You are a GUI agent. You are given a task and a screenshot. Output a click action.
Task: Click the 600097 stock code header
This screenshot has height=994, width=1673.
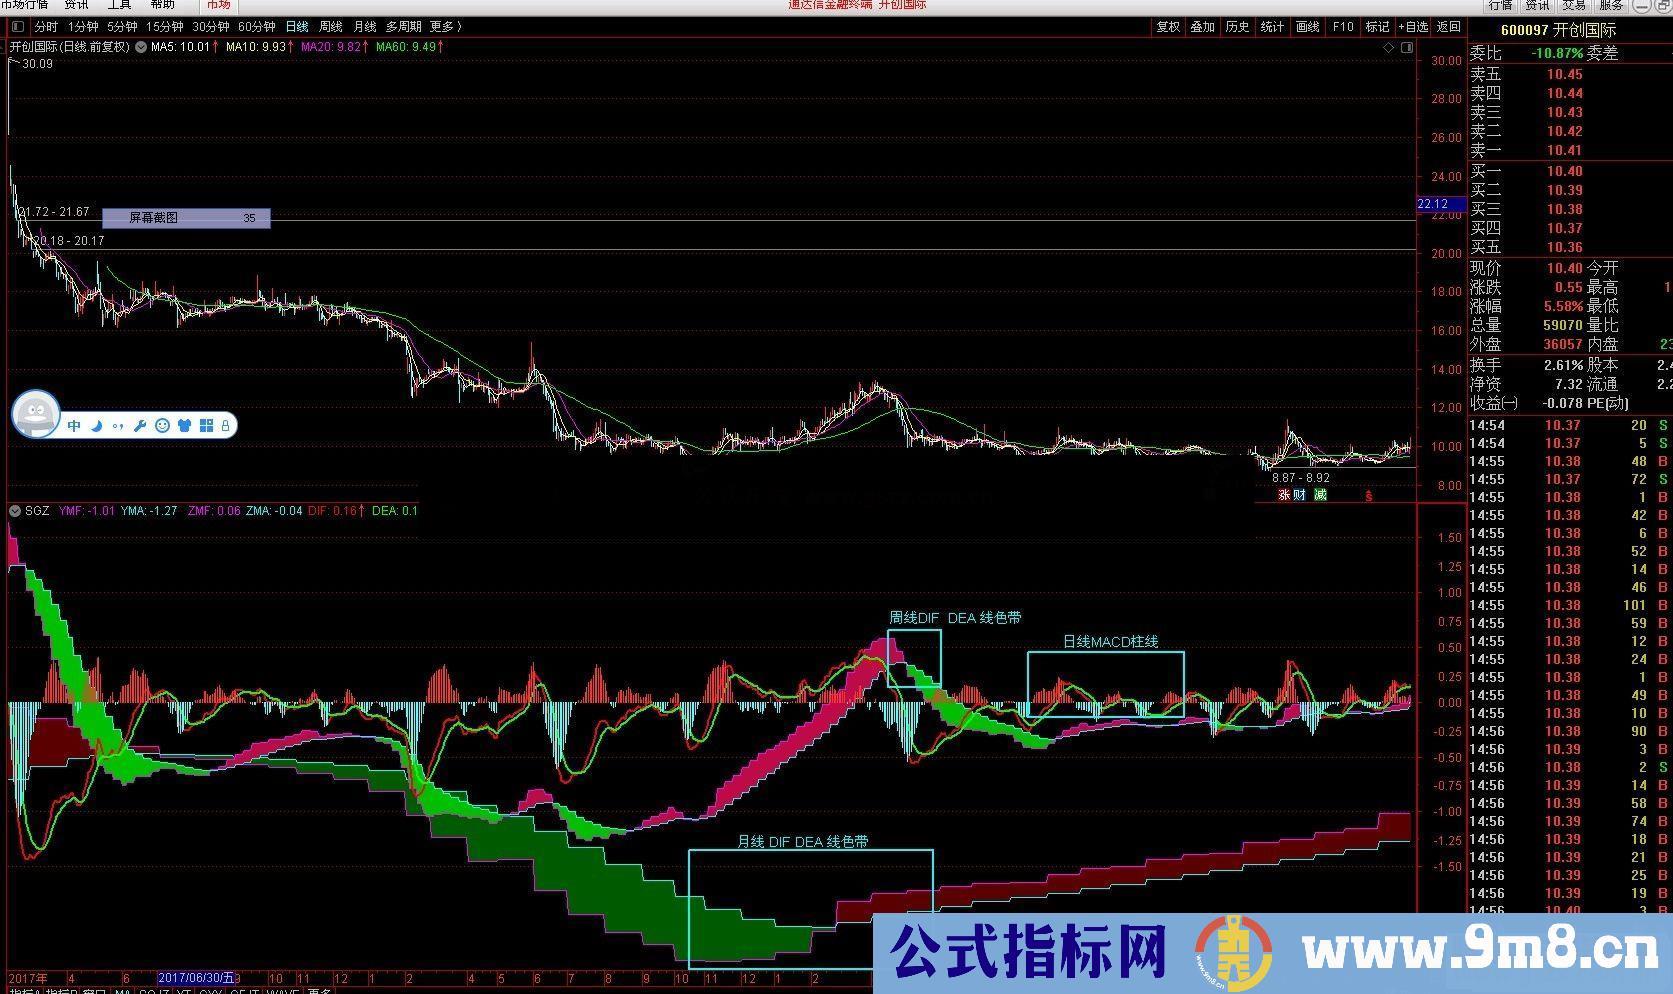[x=1524, y=30]
